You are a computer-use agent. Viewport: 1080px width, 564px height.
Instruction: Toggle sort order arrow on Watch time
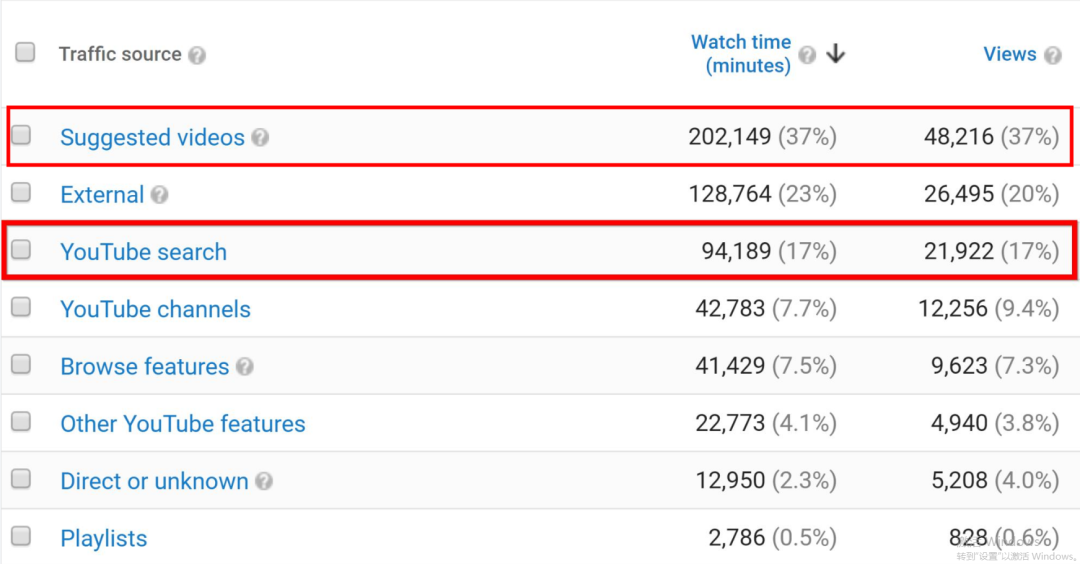(836, 54)
